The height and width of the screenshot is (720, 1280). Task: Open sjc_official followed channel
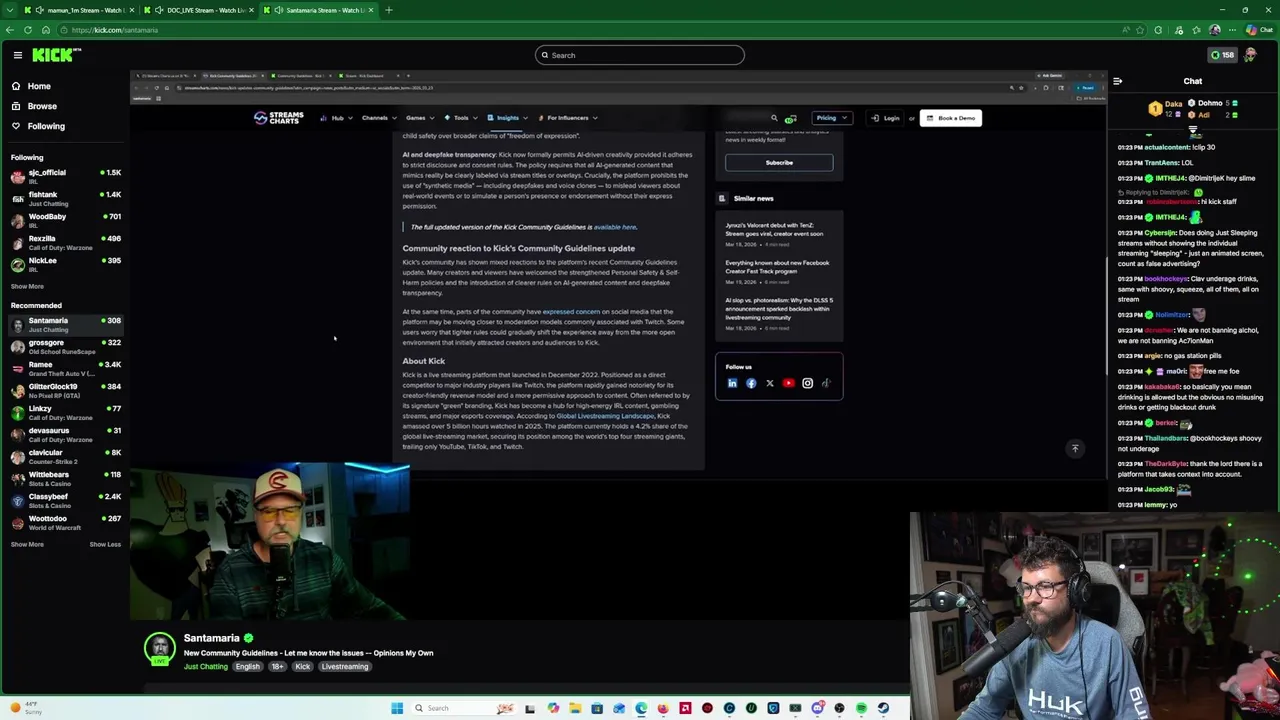point(65,176)
